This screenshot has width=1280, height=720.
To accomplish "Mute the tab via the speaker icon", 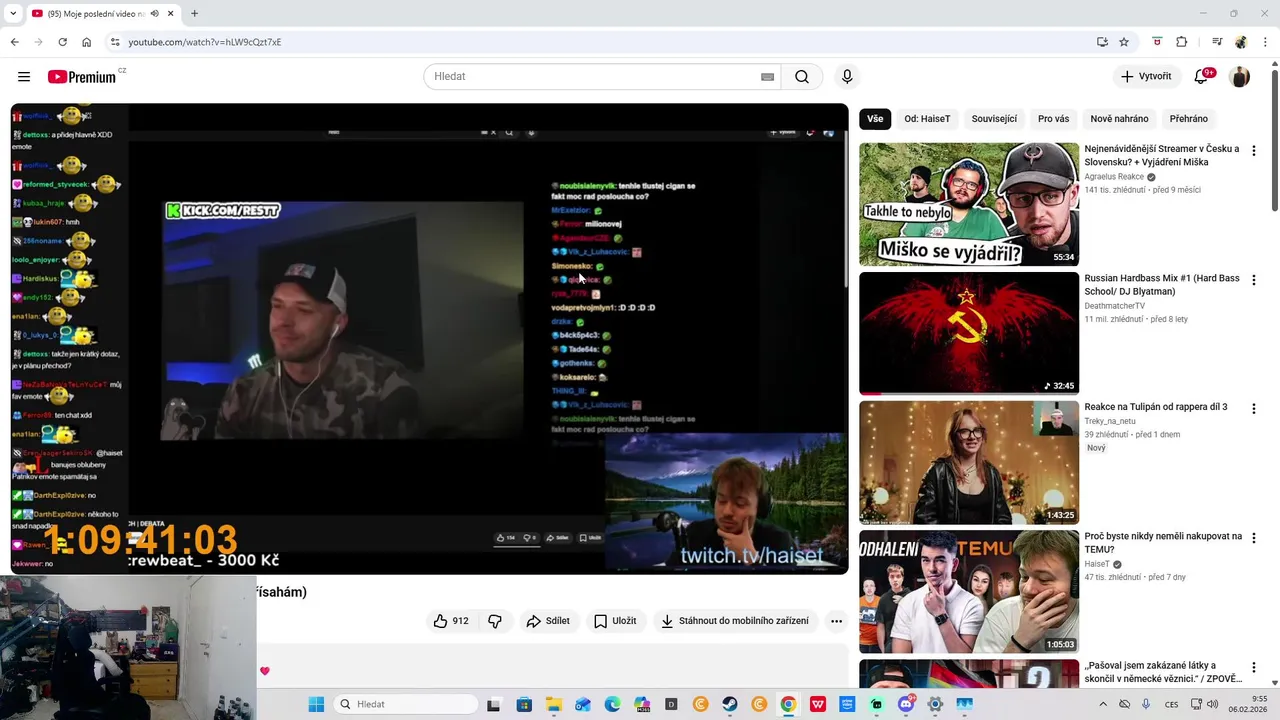I will pyautogui.click(x=155, y=13).
